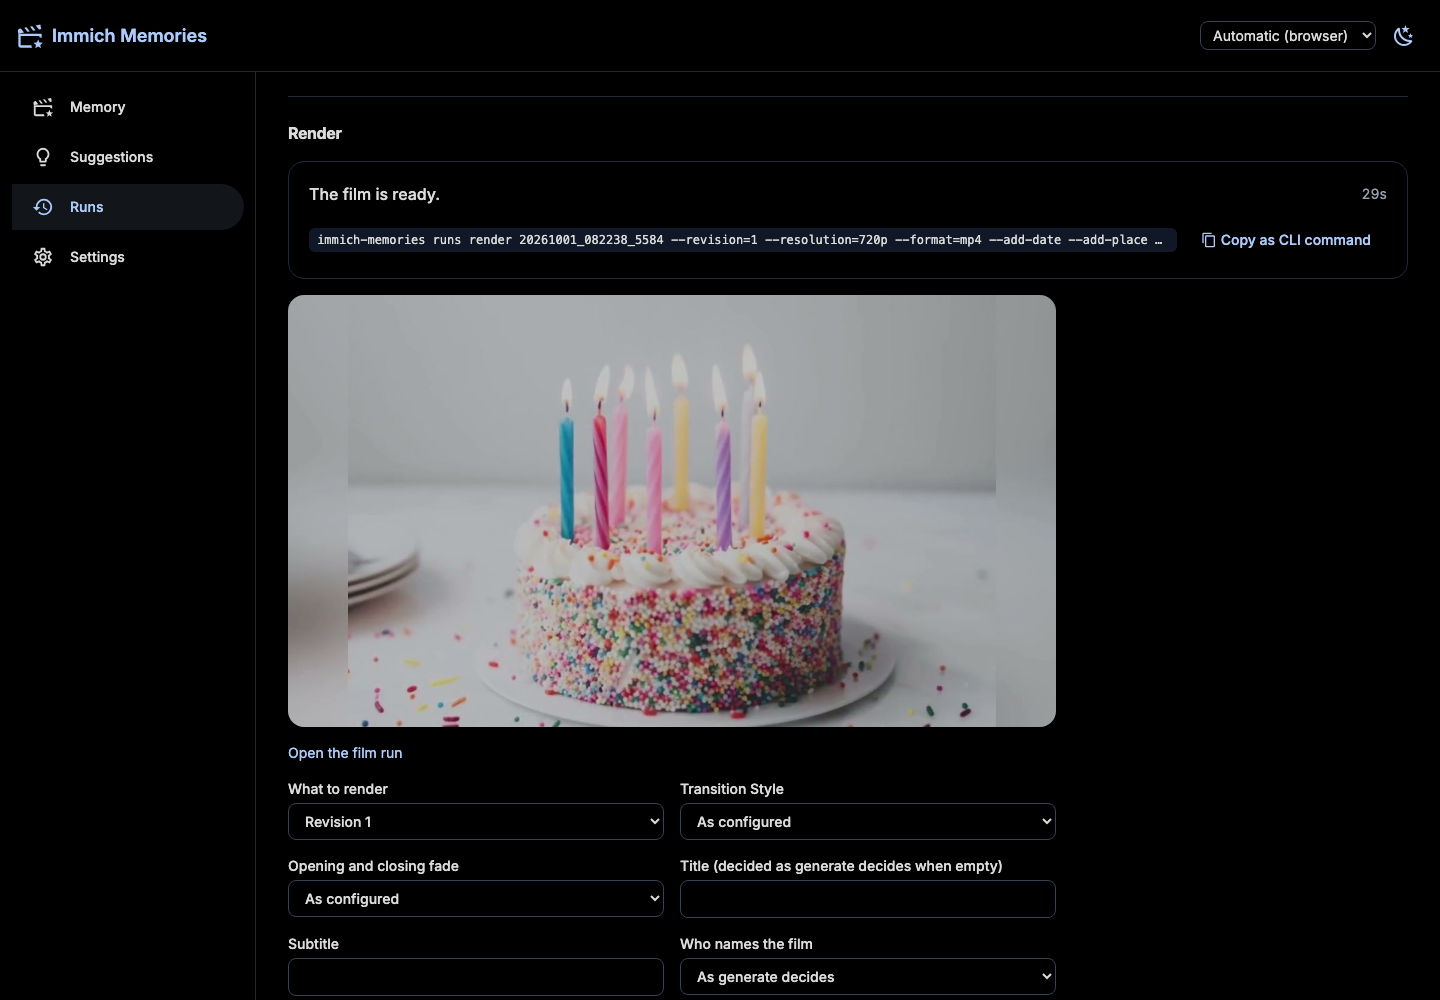
Task: Open Settings from sidebar
Action: (128, 257)
